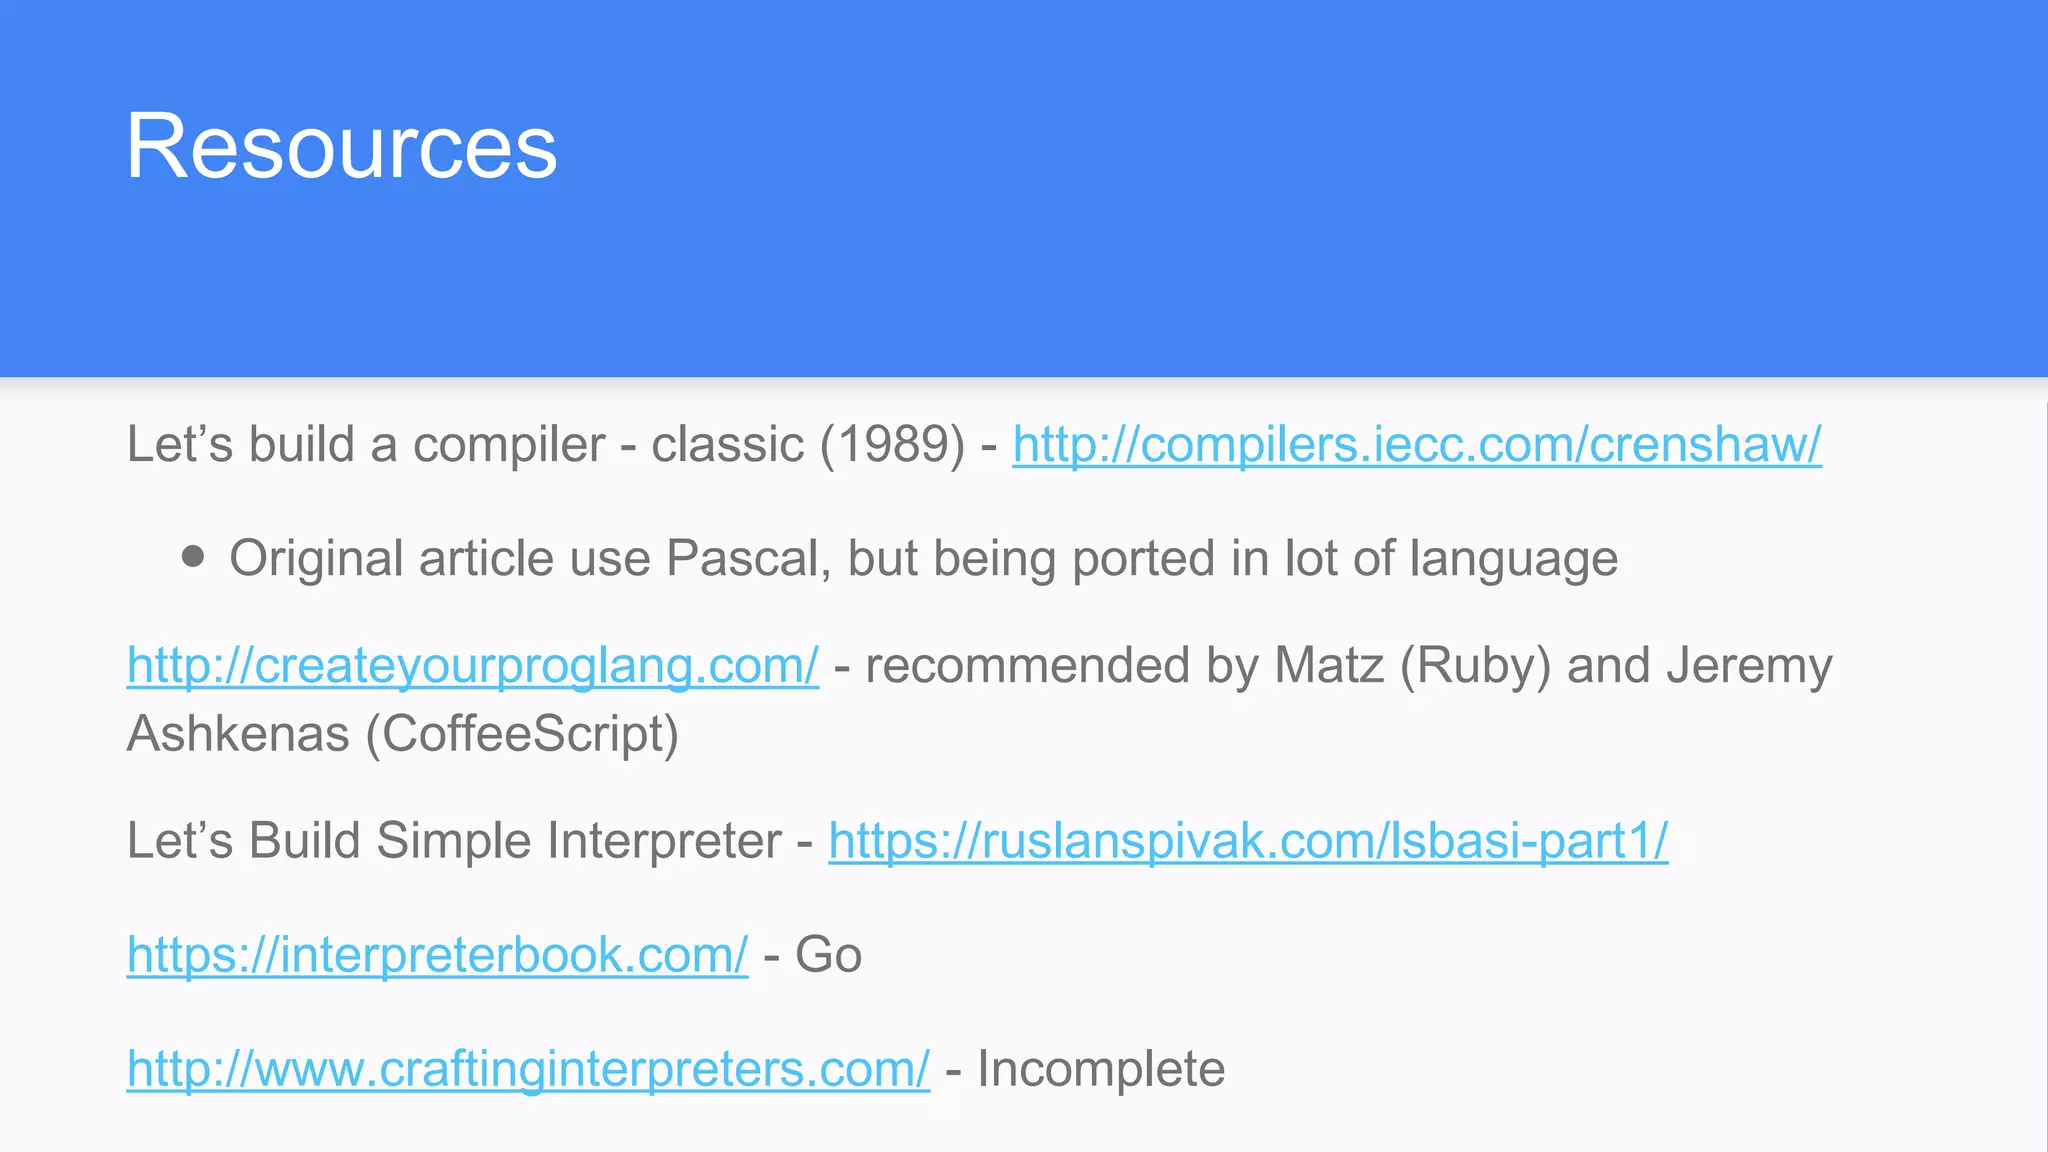Click the word (CoffeeScript)
The width and height of the screenshot is (2048, 1152).
point(522,734)
